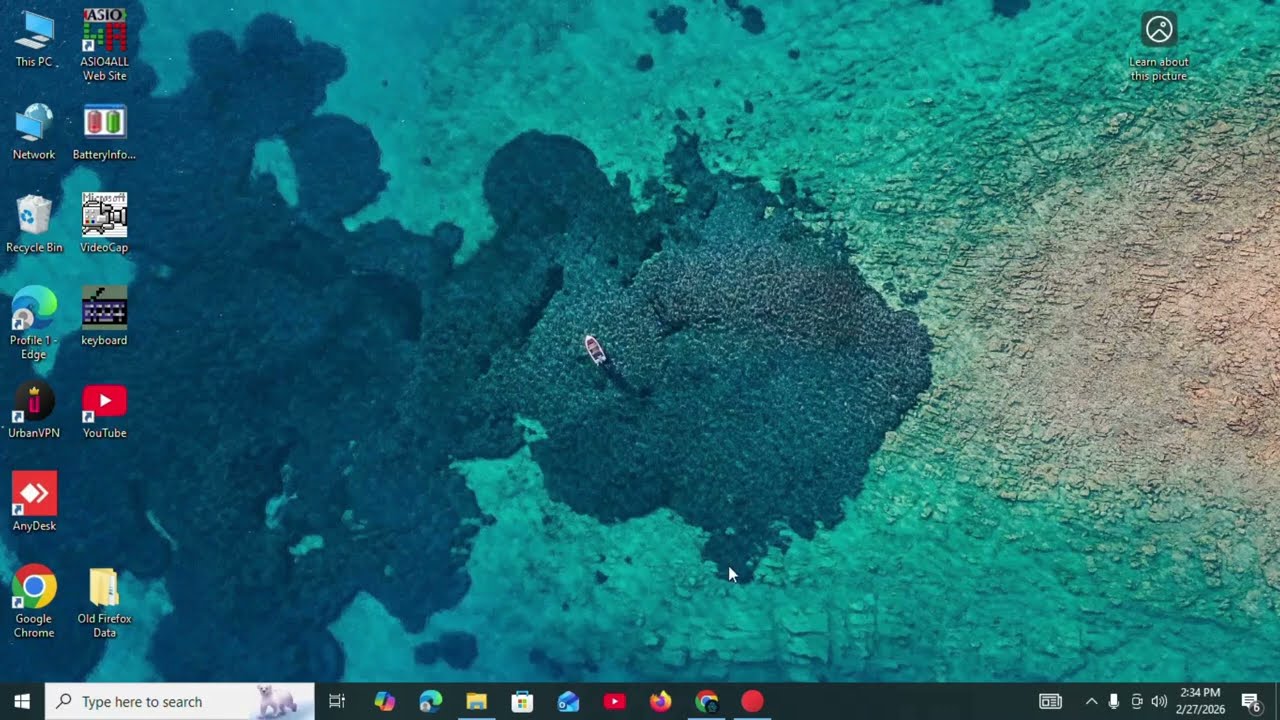
Task: Click the microphone tray icon
Action: (x=1114, y=701)
